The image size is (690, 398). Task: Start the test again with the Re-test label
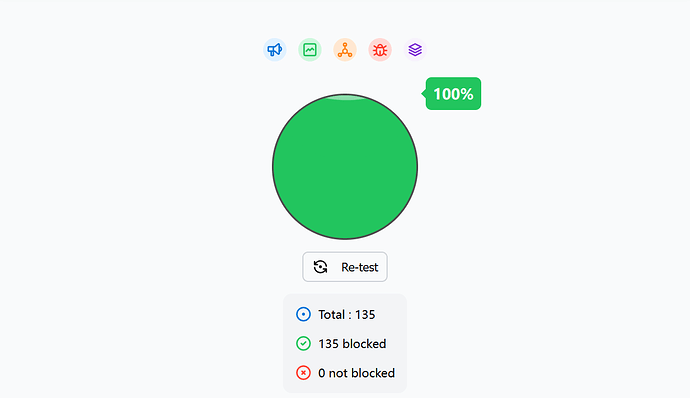360,267
